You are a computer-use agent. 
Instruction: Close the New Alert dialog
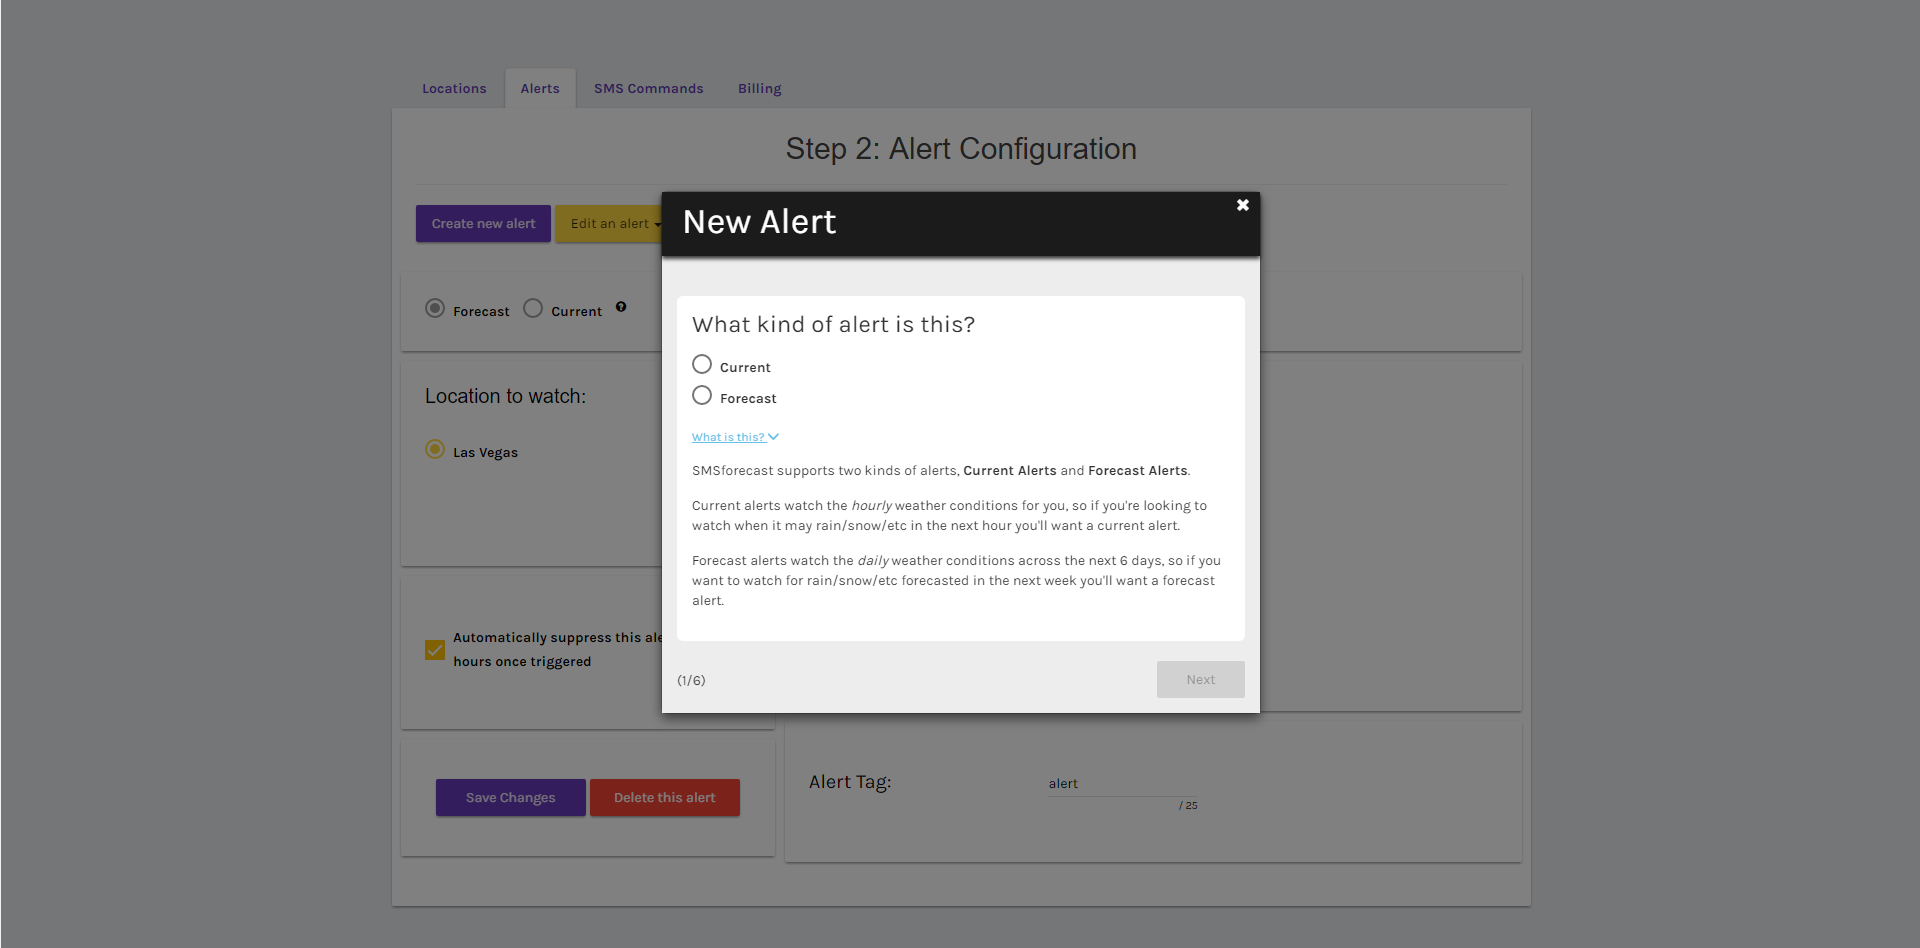point(1242,205)
